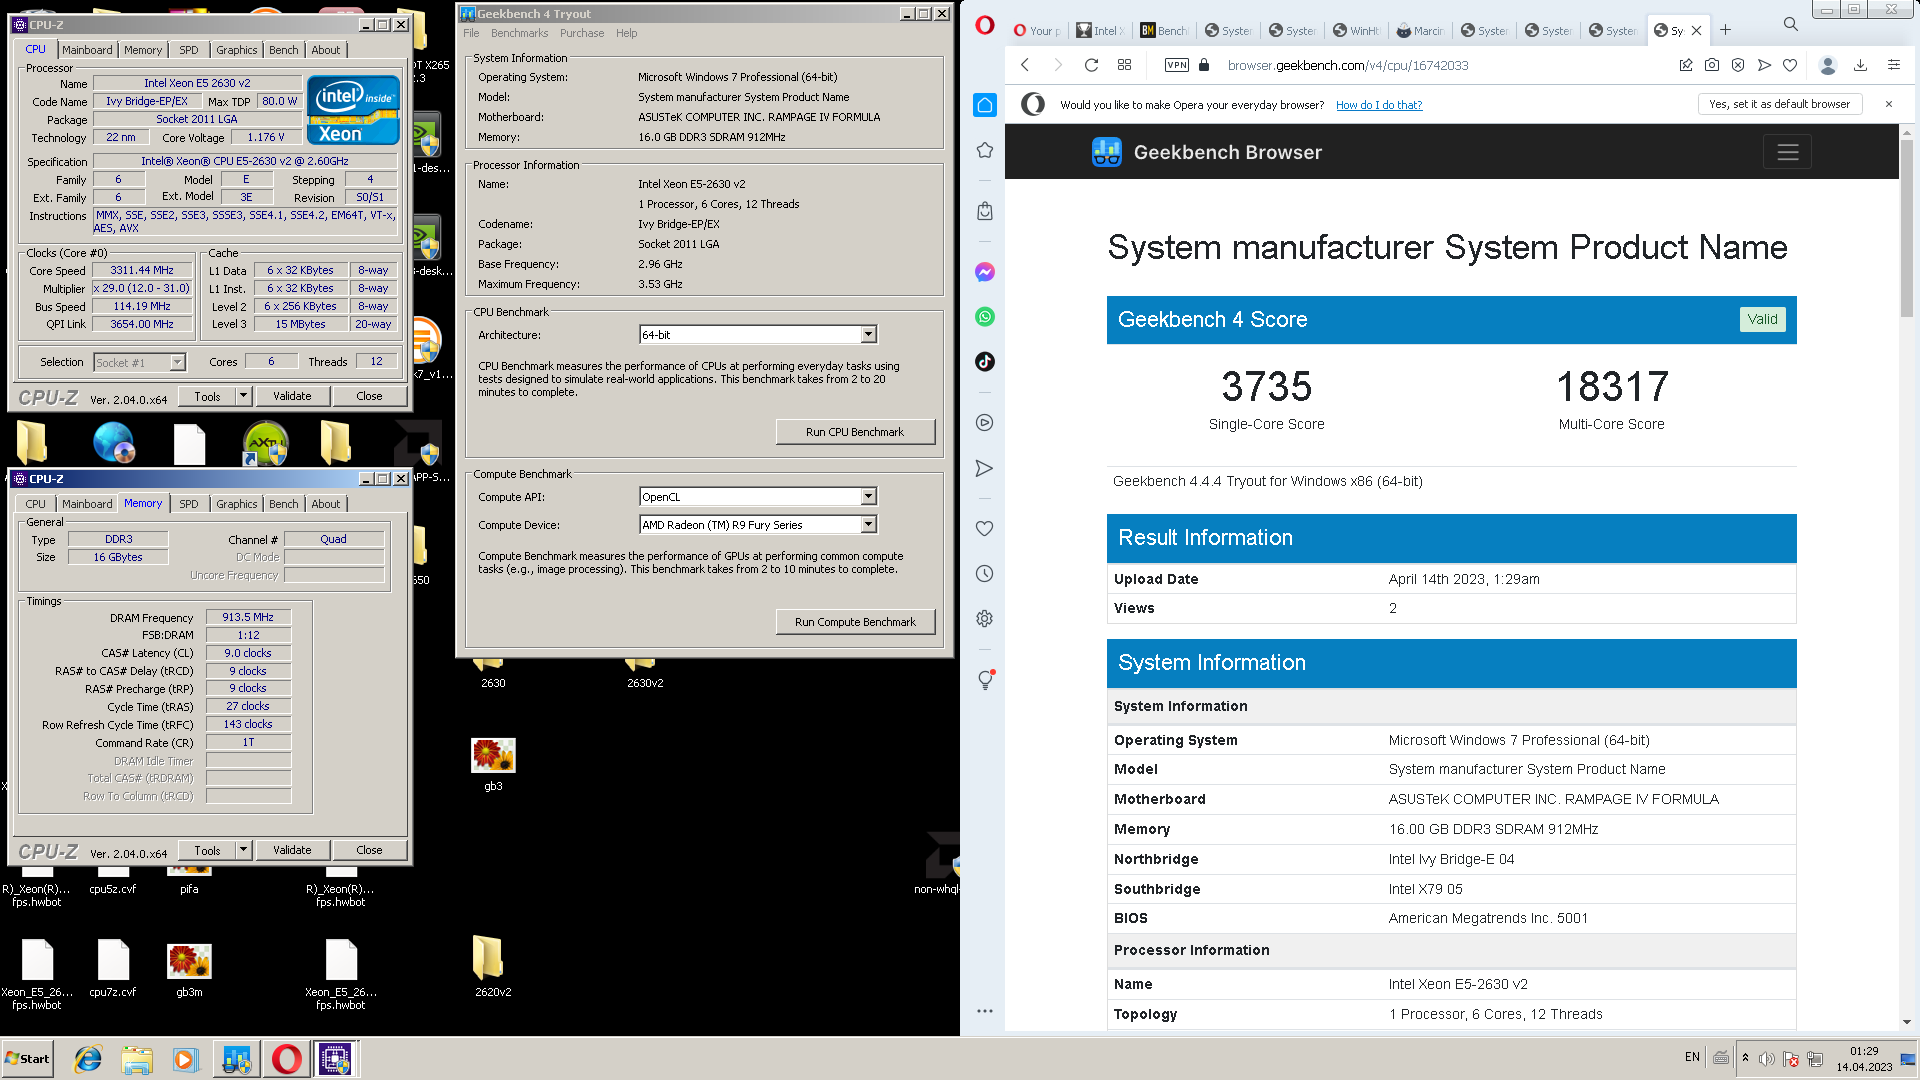1920x1080 pixels.
Task: Open sidebar three-dots more options
Action: tap(985, 1011)
